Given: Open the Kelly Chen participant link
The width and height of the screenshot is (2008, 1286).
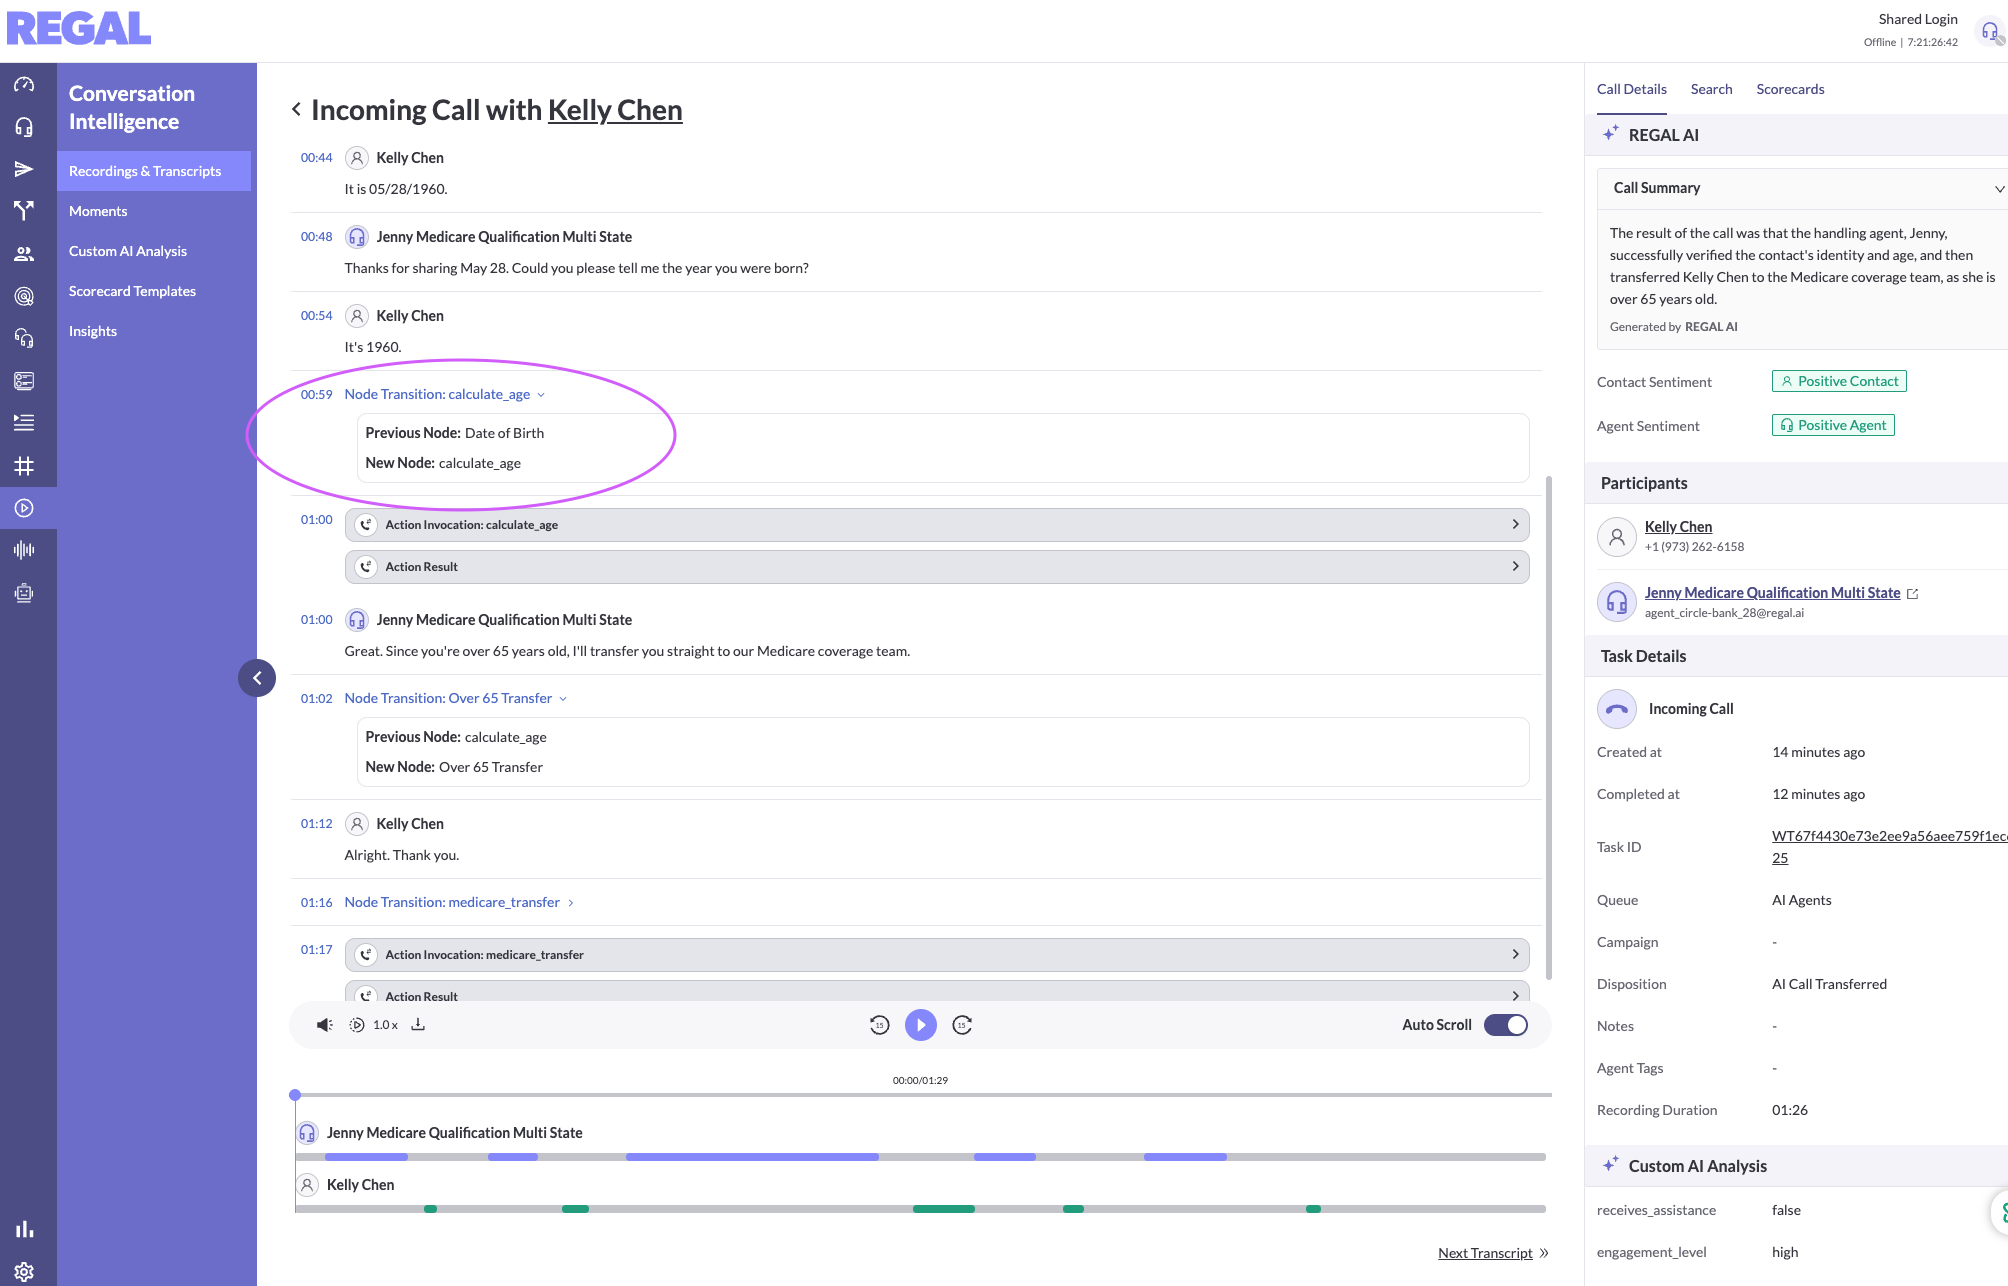Looking at the screenshot, I should point(1678,527).
